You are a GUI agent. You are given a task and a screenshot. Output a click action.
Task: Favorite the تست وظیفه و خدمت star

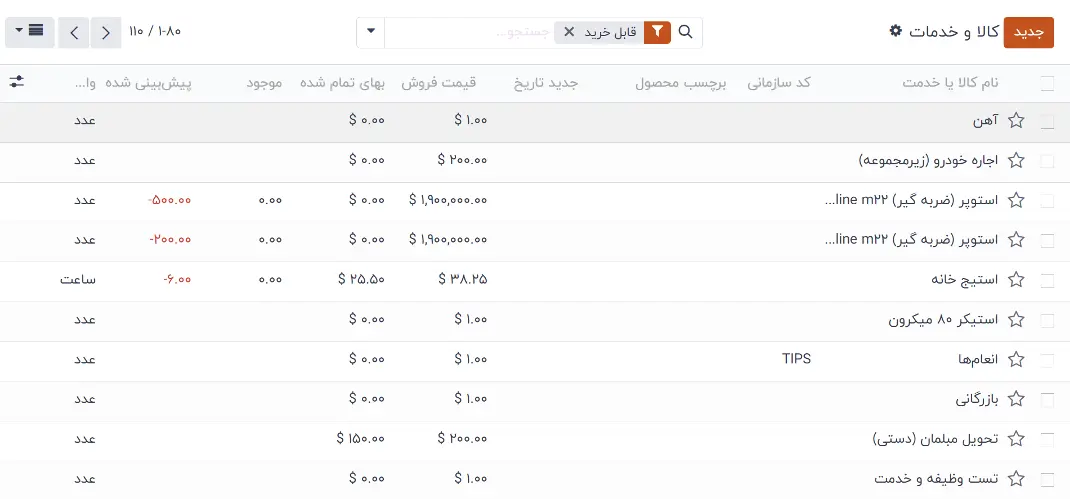click(1016, 479)
